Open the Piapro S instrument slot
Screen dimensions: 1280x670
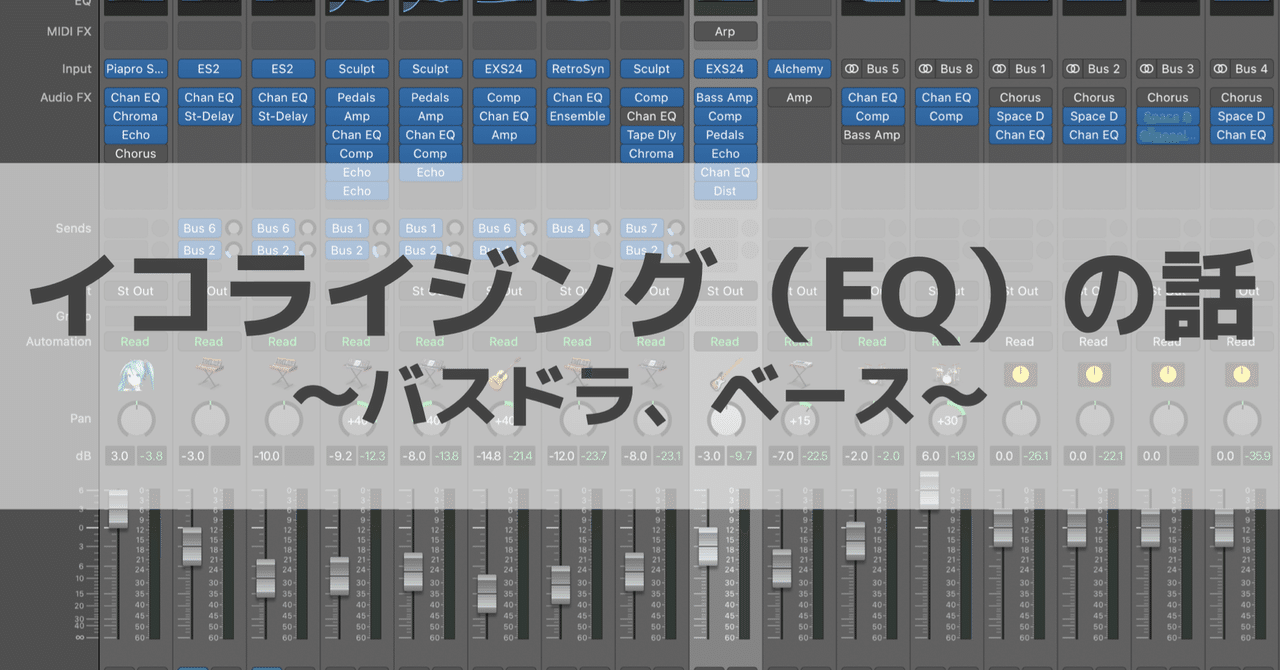click(135, 69)
